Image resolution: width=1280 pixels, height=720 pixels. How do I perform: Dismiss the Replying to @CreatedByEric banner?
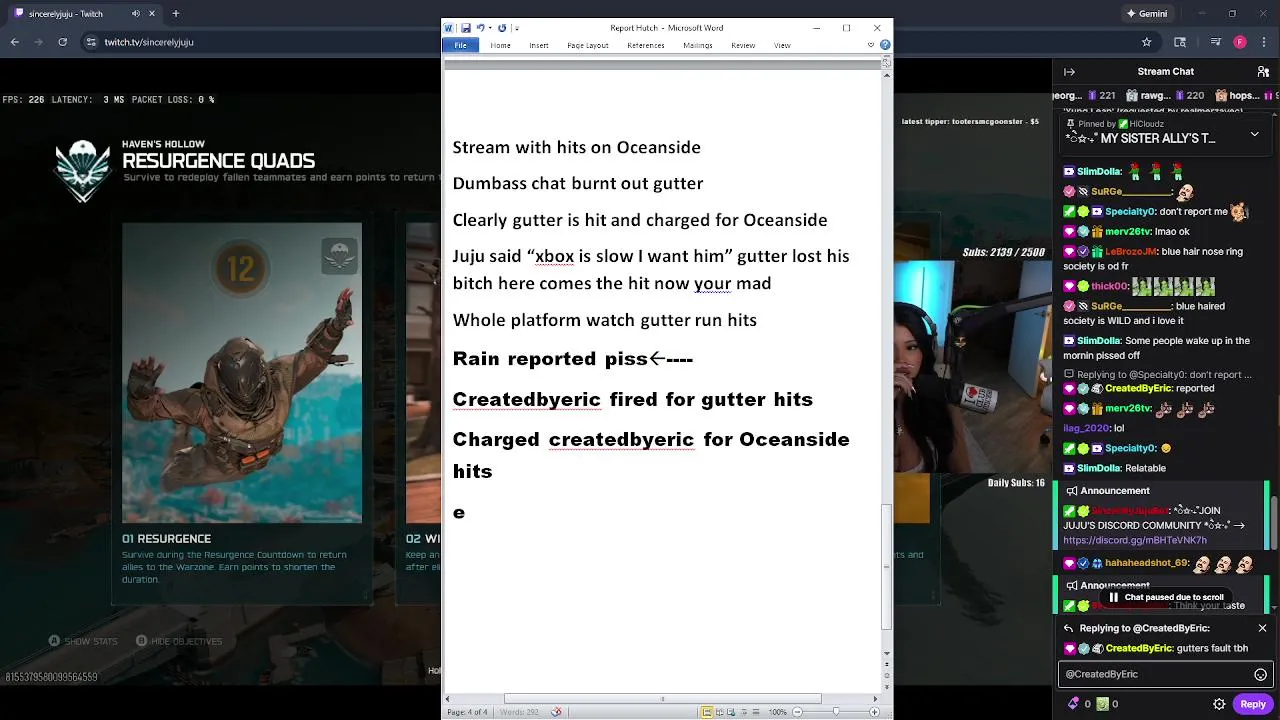pos(1262,628)
